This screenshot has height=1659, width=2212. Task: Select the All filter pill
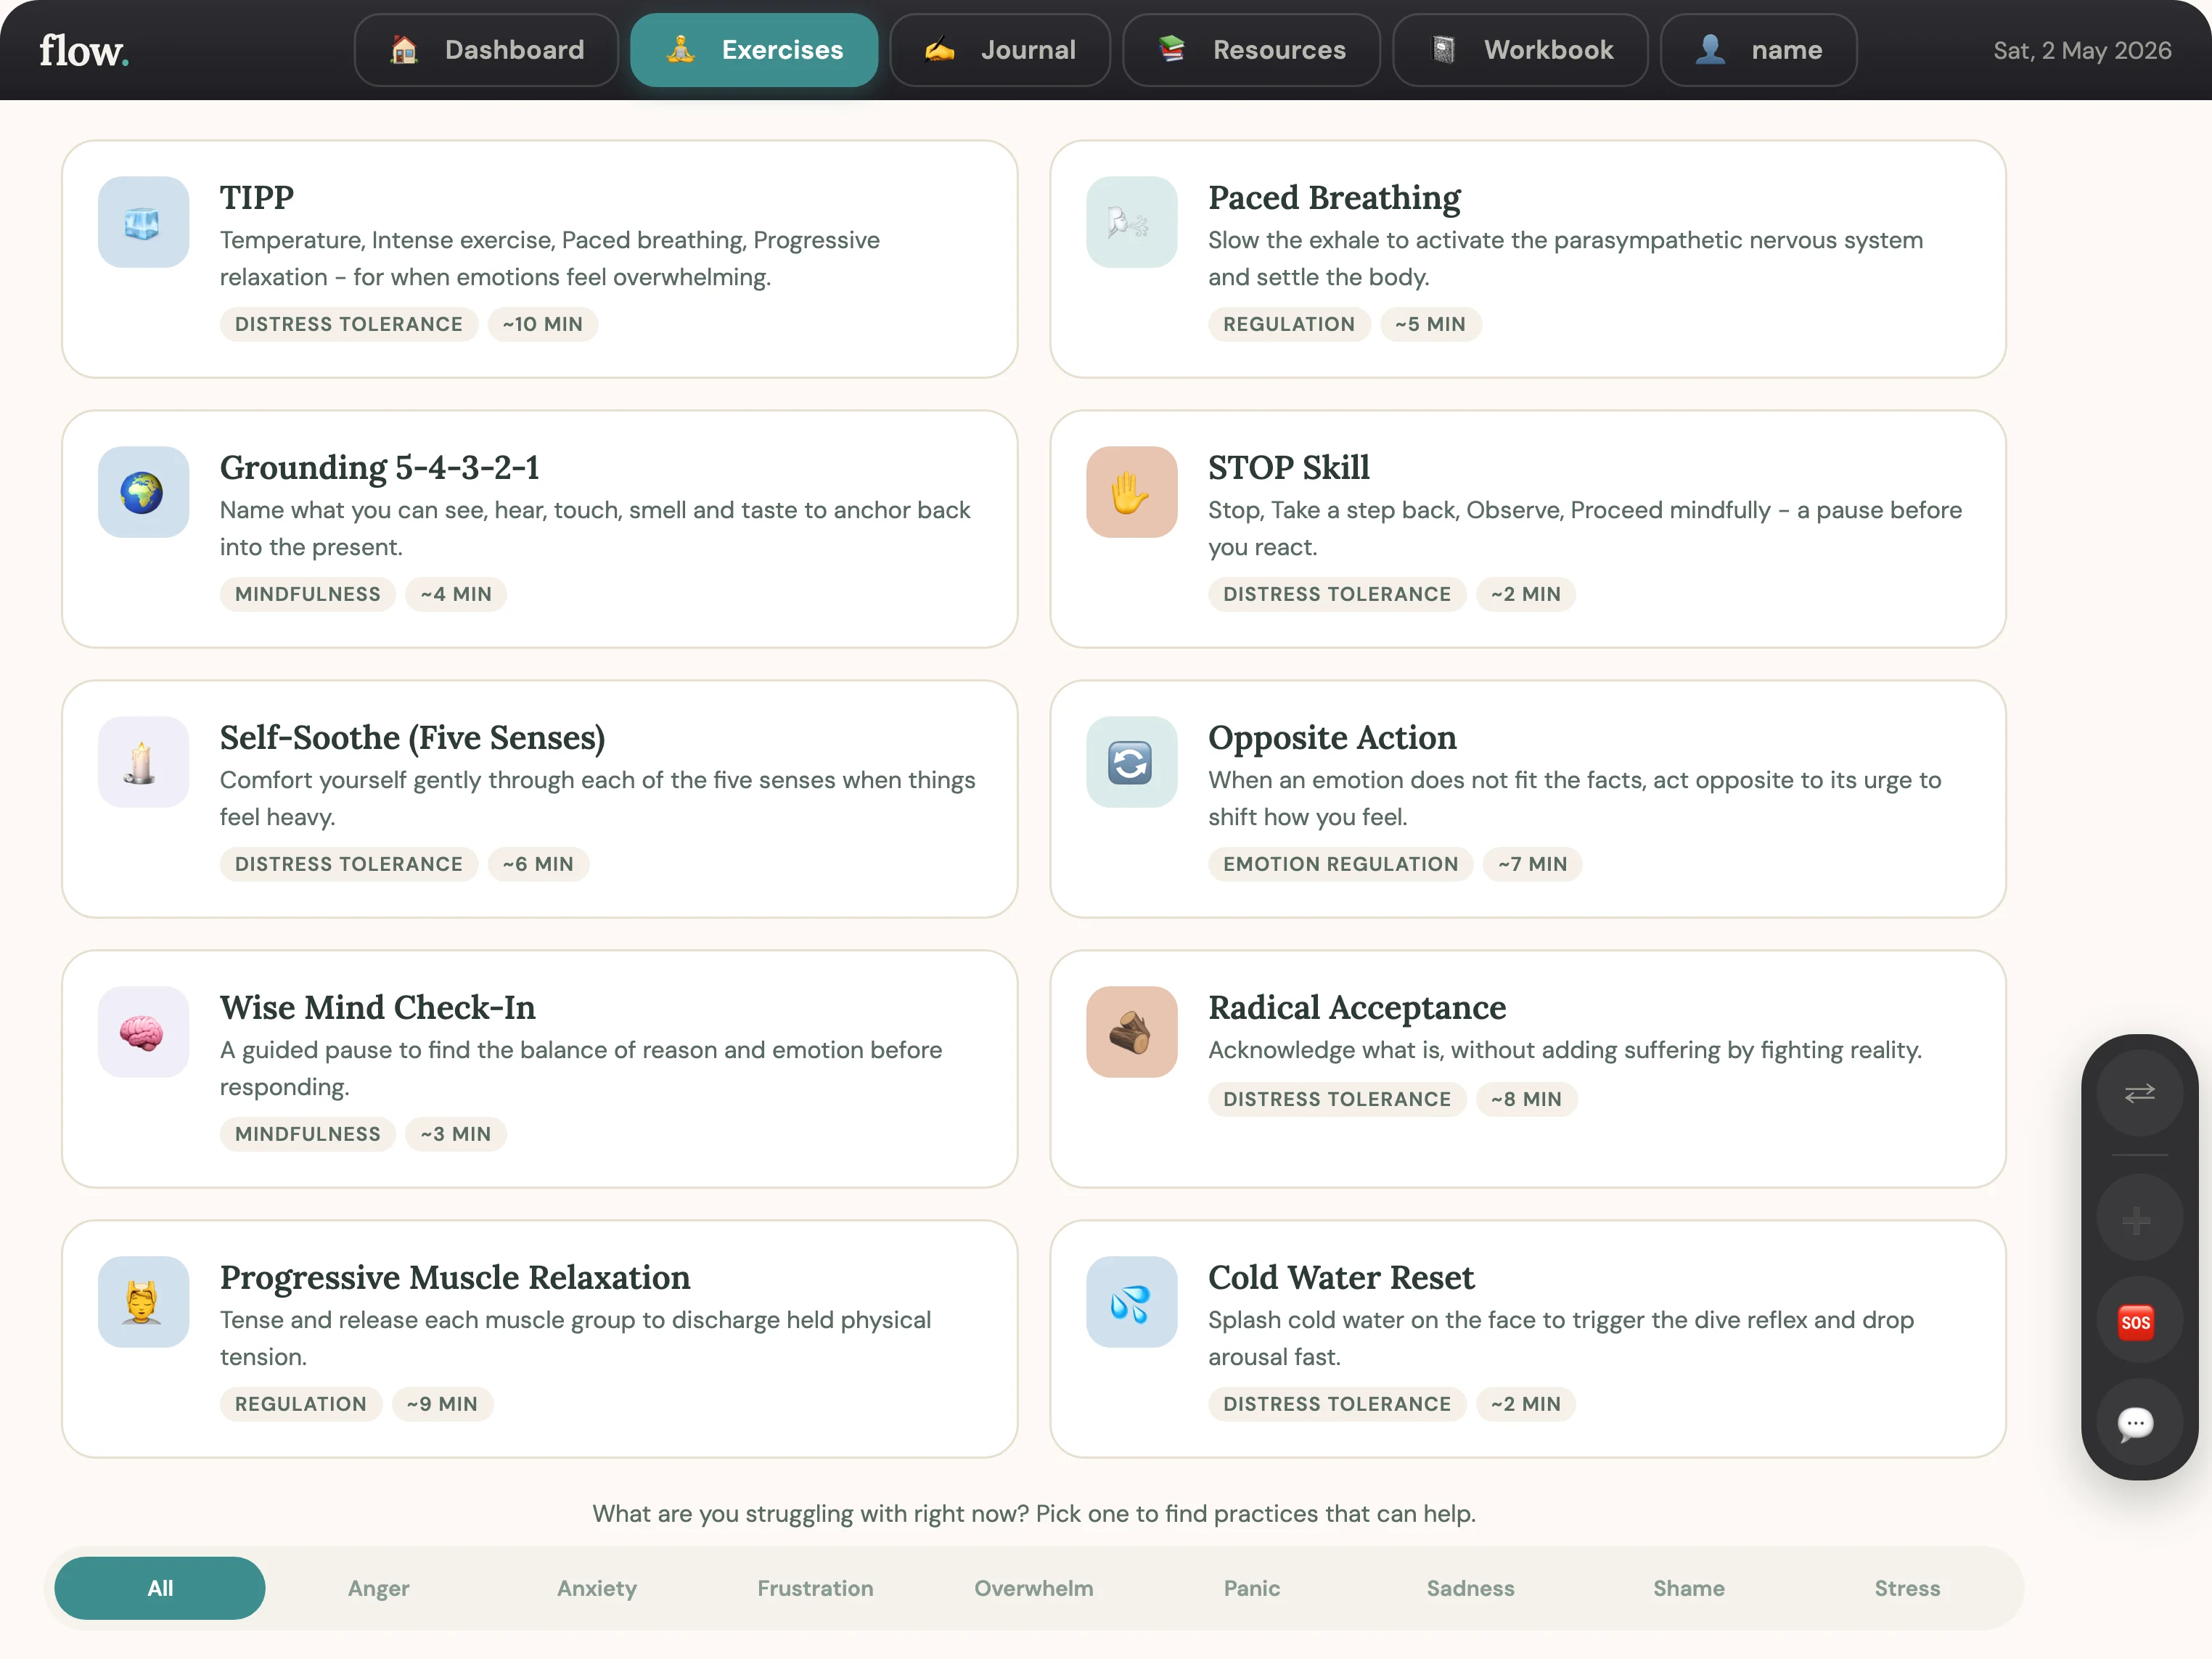(x=160, y=1588)
